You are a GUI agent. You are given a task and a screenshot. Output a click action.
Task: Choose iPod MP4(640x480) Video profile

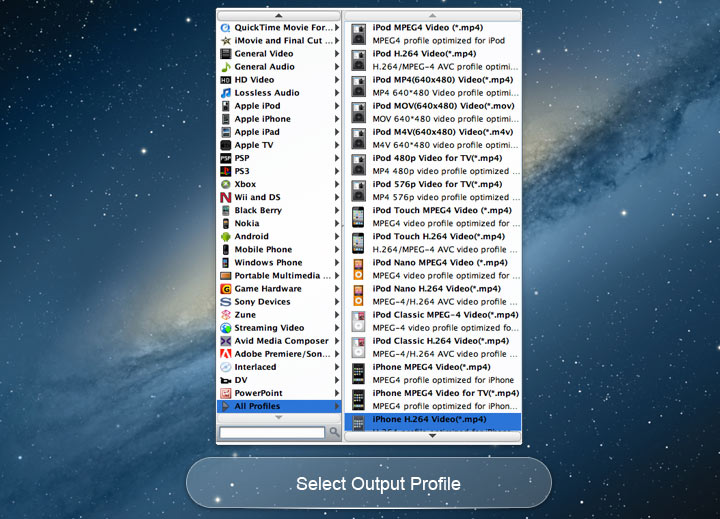tap(433, 86)
